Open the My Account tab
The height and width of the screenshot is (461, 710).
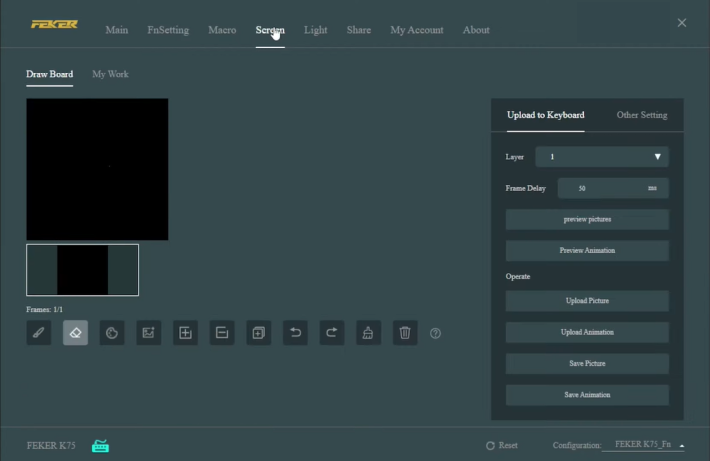[x=417, y=30]
